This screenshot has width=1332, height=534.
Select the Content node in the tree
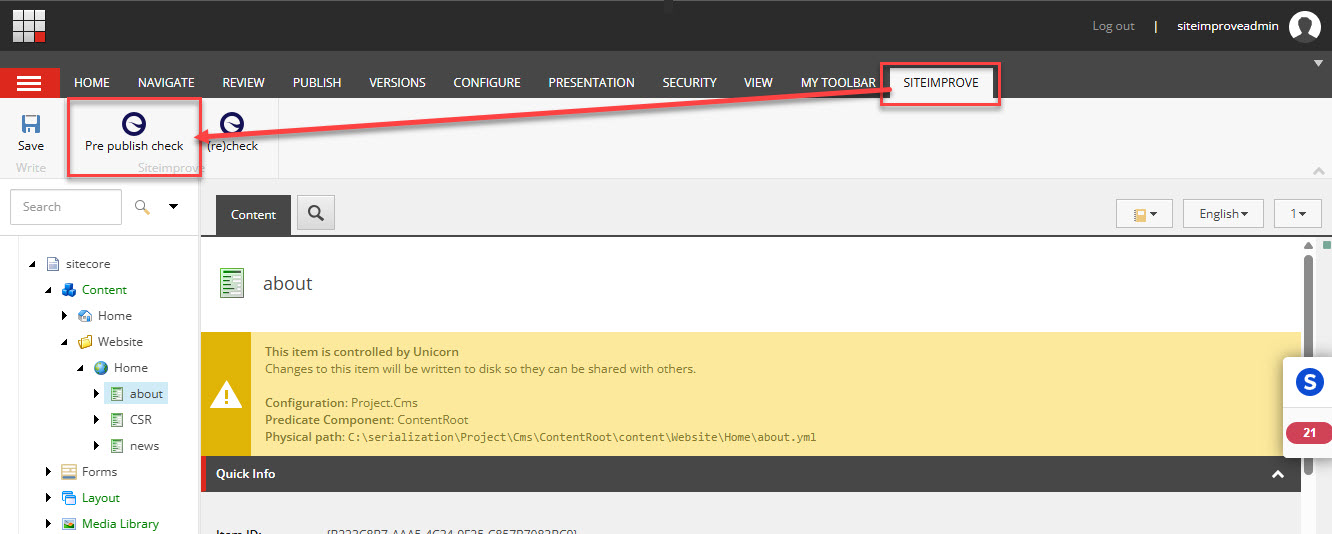[104, 290]
